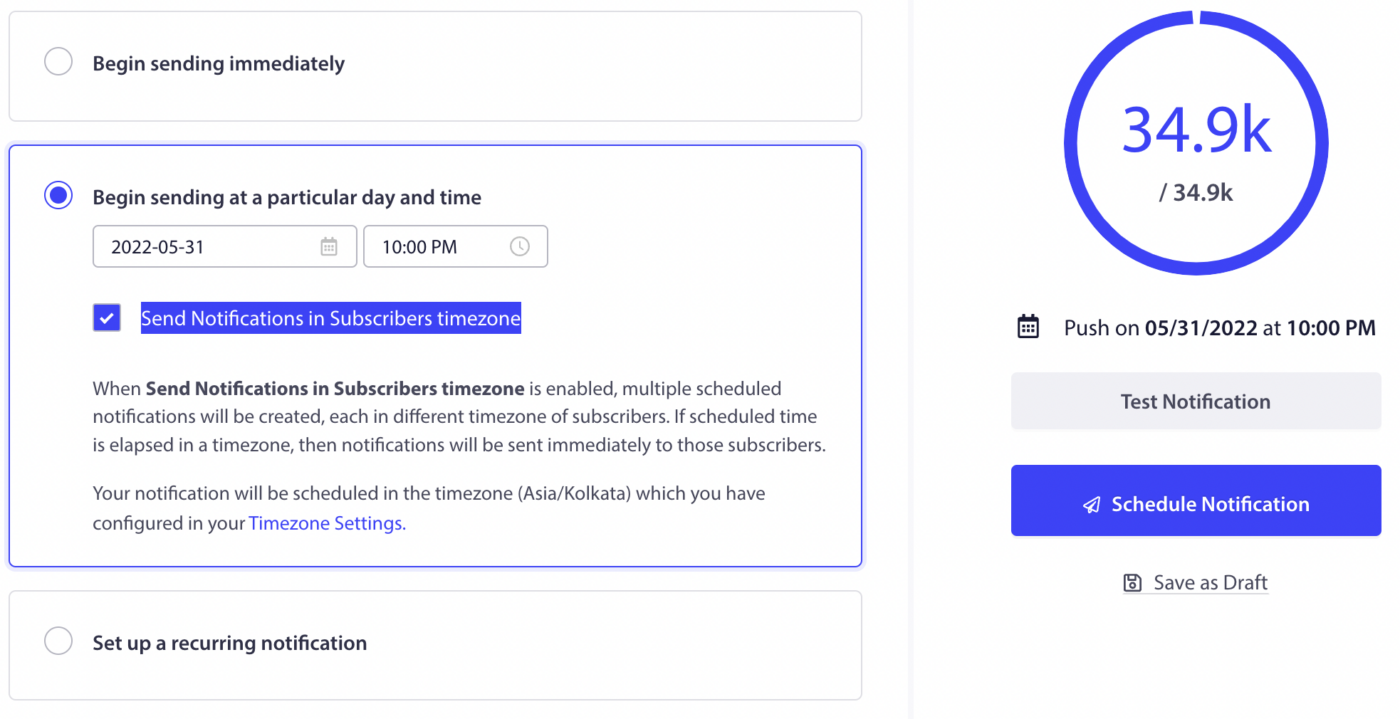Click the time field showing 10:00 PM
Screen dimensions: 1400x719
(455, 247)
